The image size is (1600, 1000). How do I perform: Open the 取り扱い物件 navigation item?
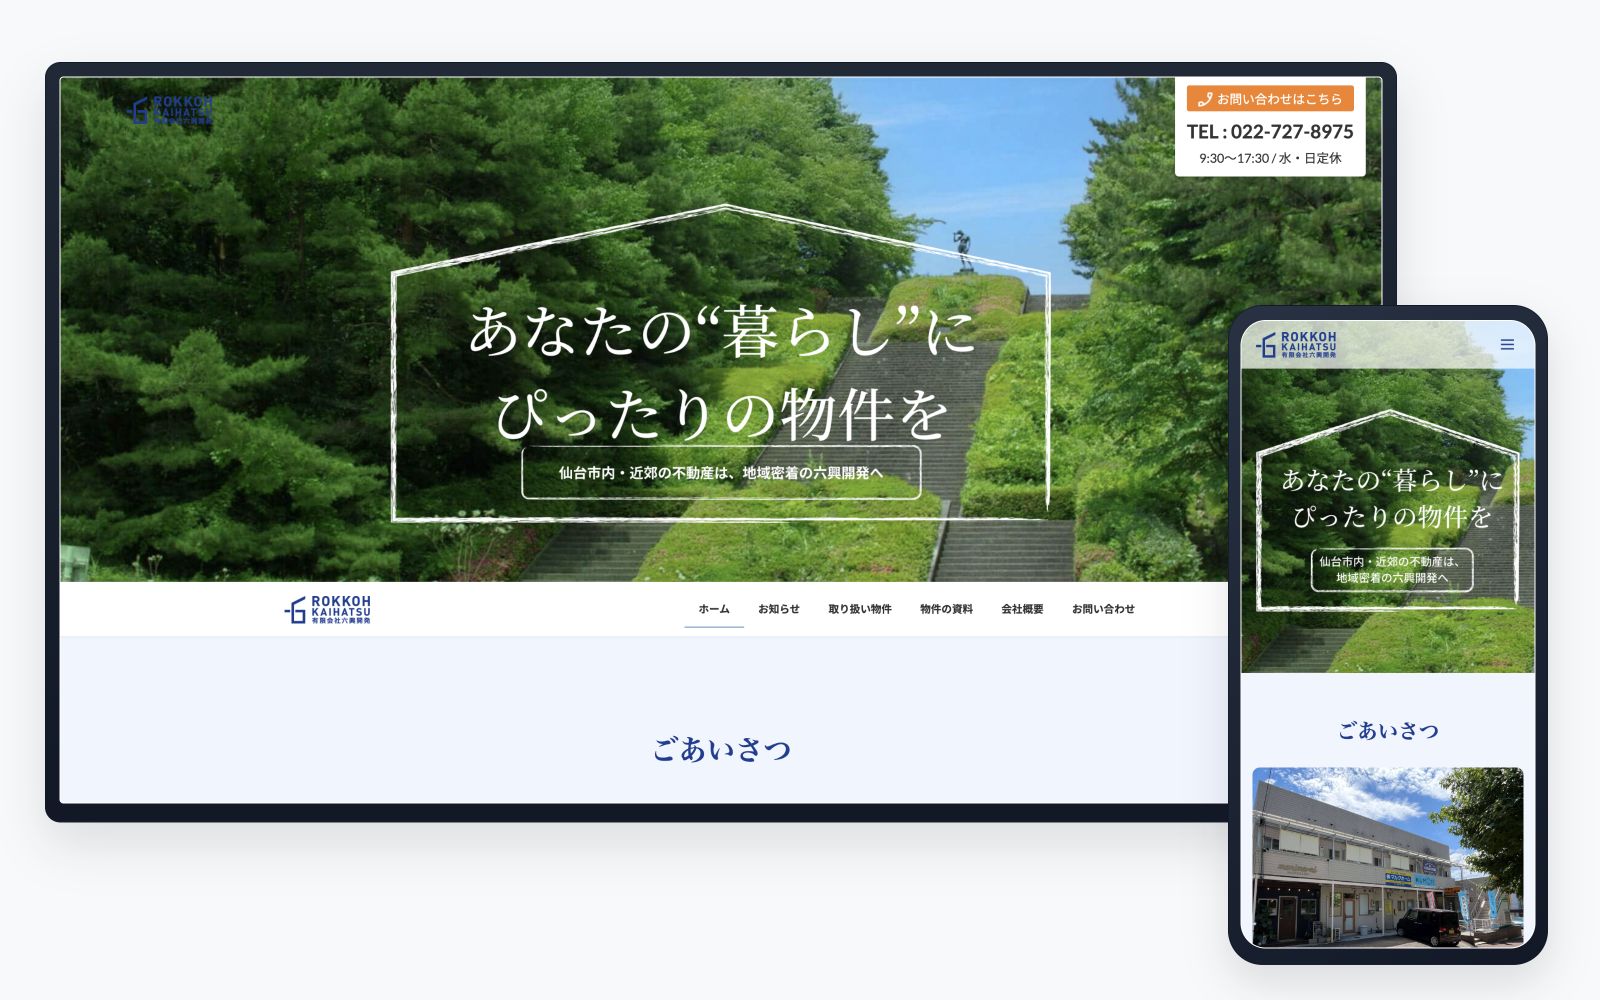tap(860, 609)
